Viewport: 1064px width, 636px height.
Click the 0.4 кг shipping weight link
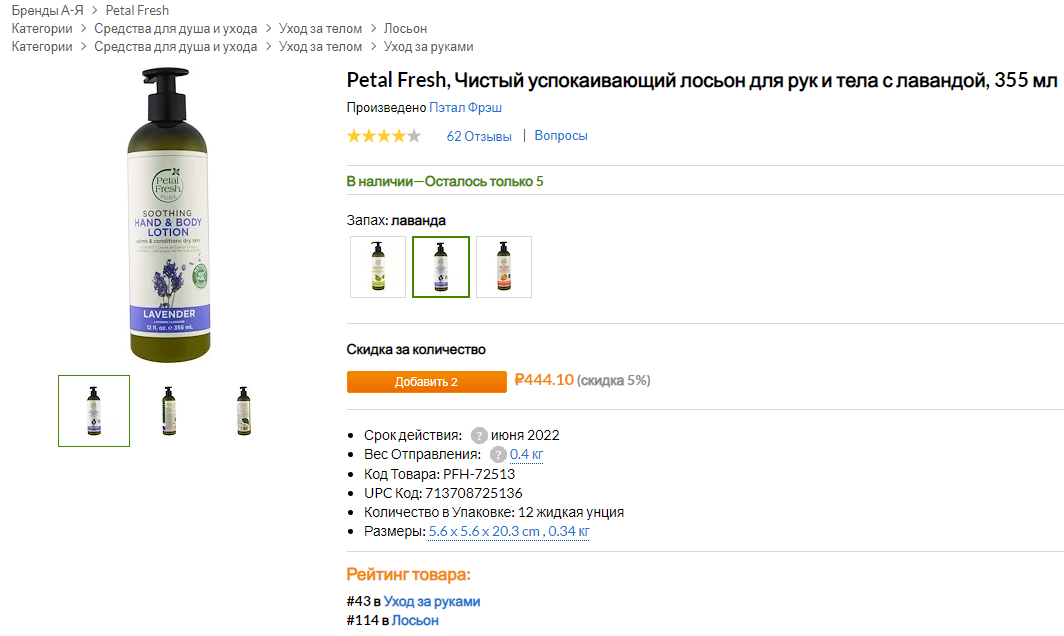526,455
